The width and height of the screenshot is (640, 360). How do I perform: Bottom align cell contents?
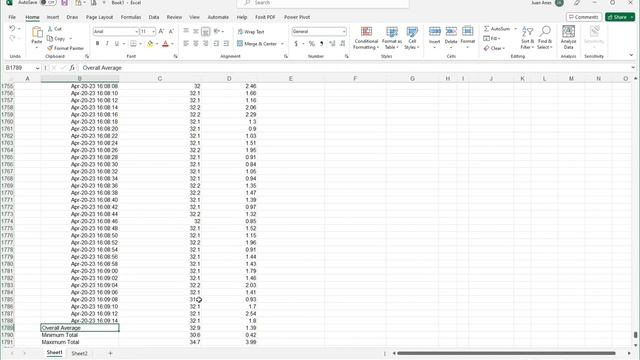[x=206, y=31]
